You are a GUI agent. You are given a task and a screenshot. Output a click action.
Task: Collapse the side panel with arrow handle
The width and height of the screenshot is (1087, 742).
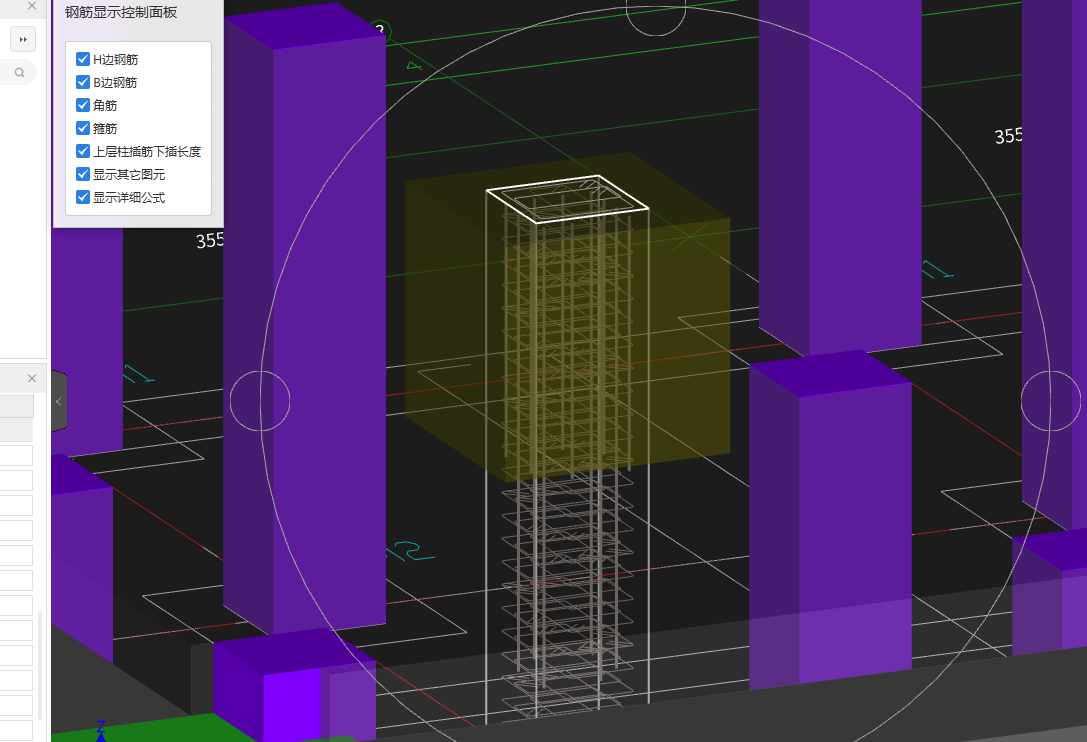(x=59, y=402)
